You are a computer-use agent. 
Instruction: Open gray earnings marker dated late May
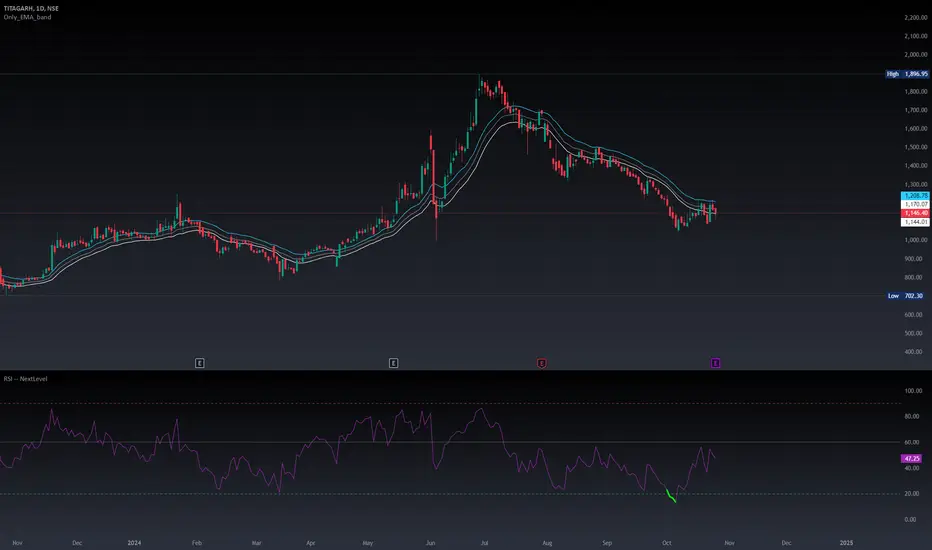pyautogui.click(x=393, y=363)
